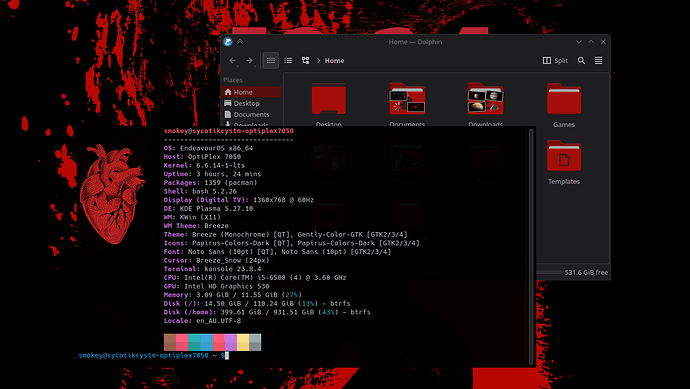Click the 'Terminal: konsole 23.8.4' line
This screenshot has height=389, width=690.
[212, 268]
